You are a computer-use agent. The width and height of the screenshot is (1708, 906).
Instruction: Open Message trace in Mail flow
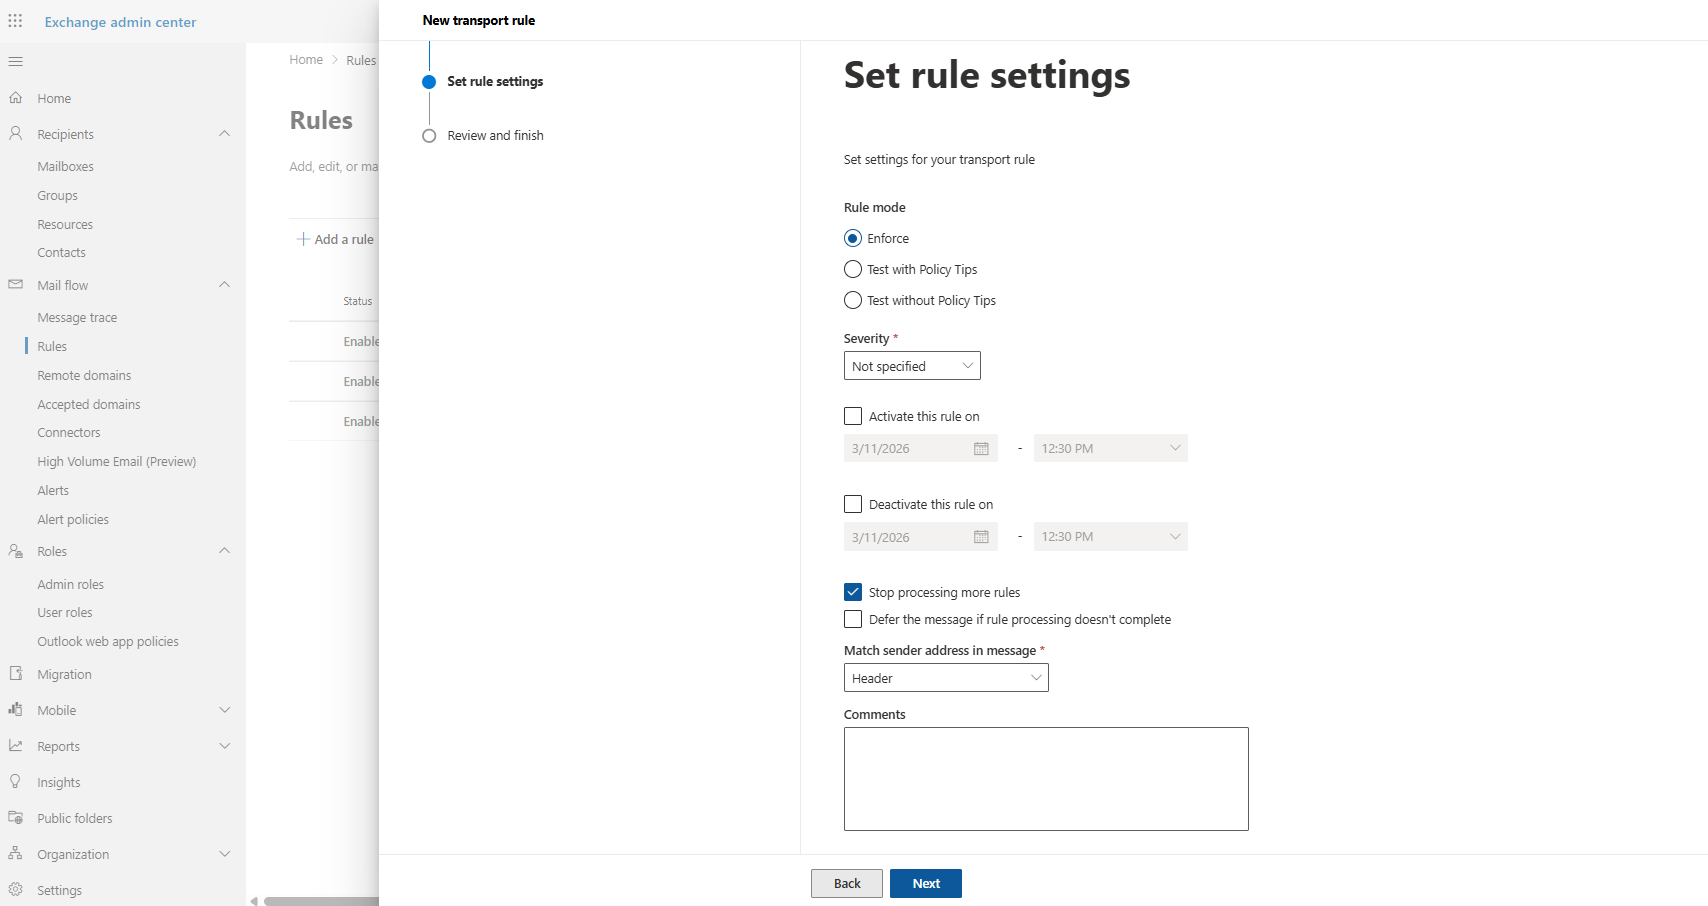[x=77, y=318]
